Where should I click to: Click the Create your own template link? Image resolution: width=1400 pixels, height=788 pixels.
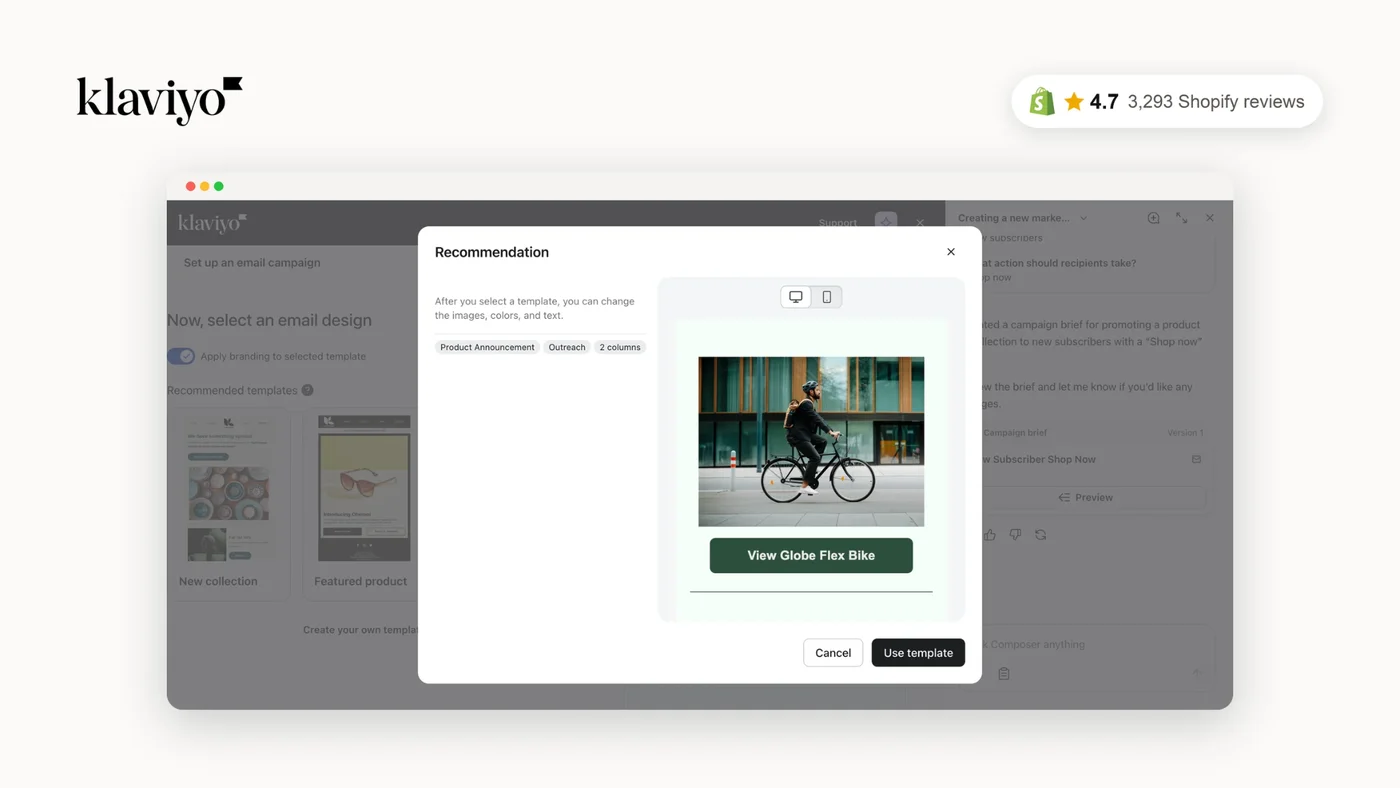361,630
